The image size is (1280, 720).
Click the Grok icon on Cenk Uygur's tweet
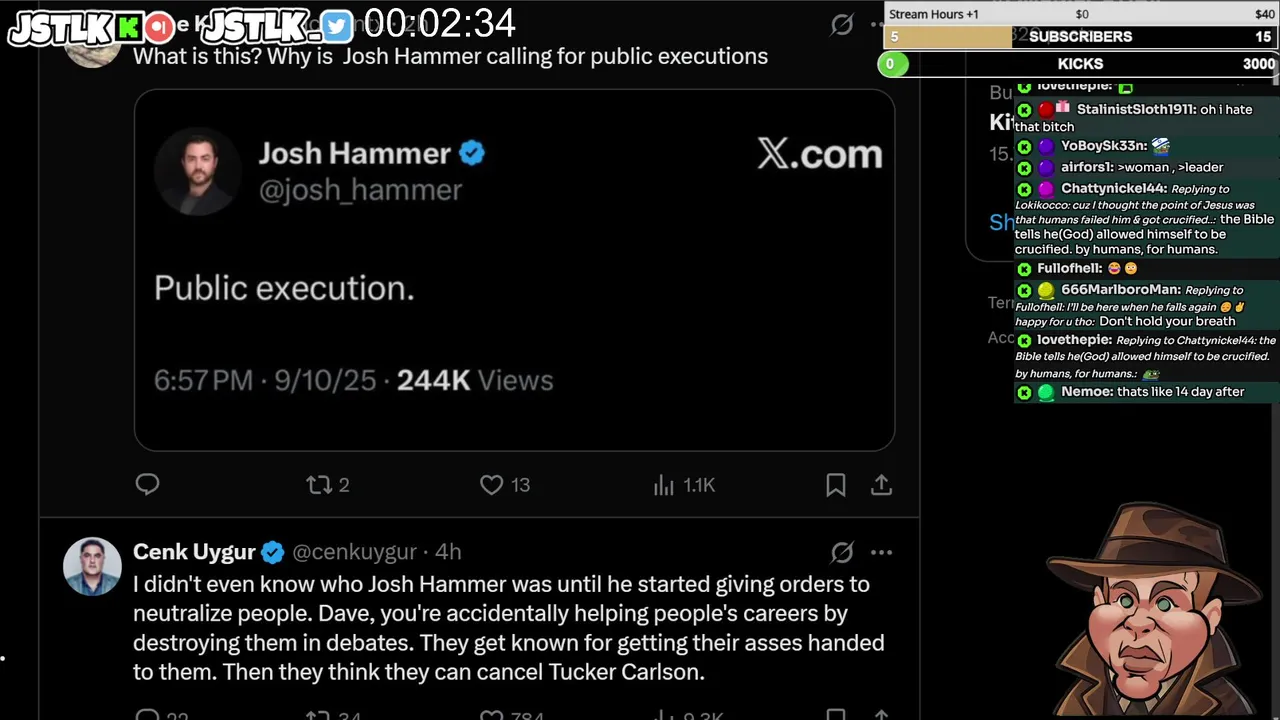click(842, 552)
